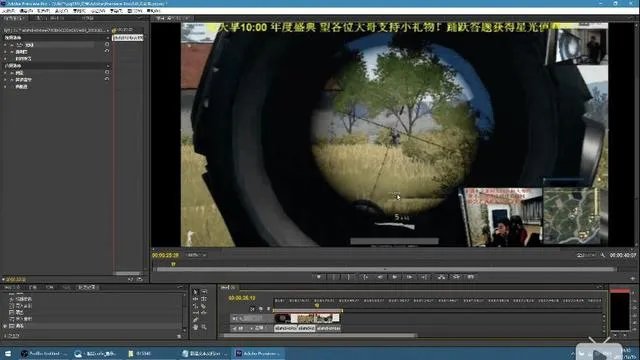
Task: Step forward one frame in program monitor
Action: pos(410,277)
